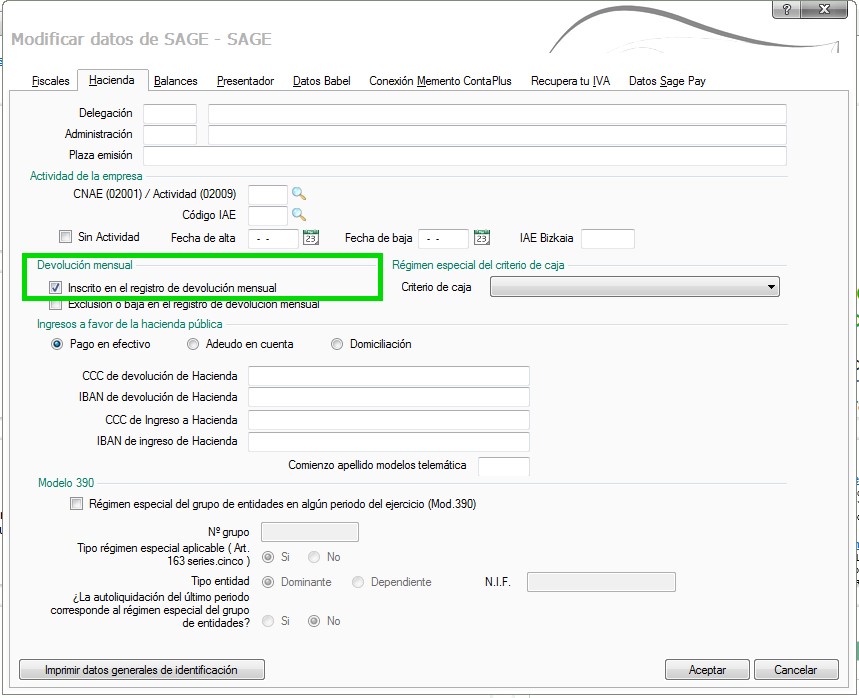Click the Delegación description field
The height and width of the screenshot is (698, 859).
click(x=497, y=113)
